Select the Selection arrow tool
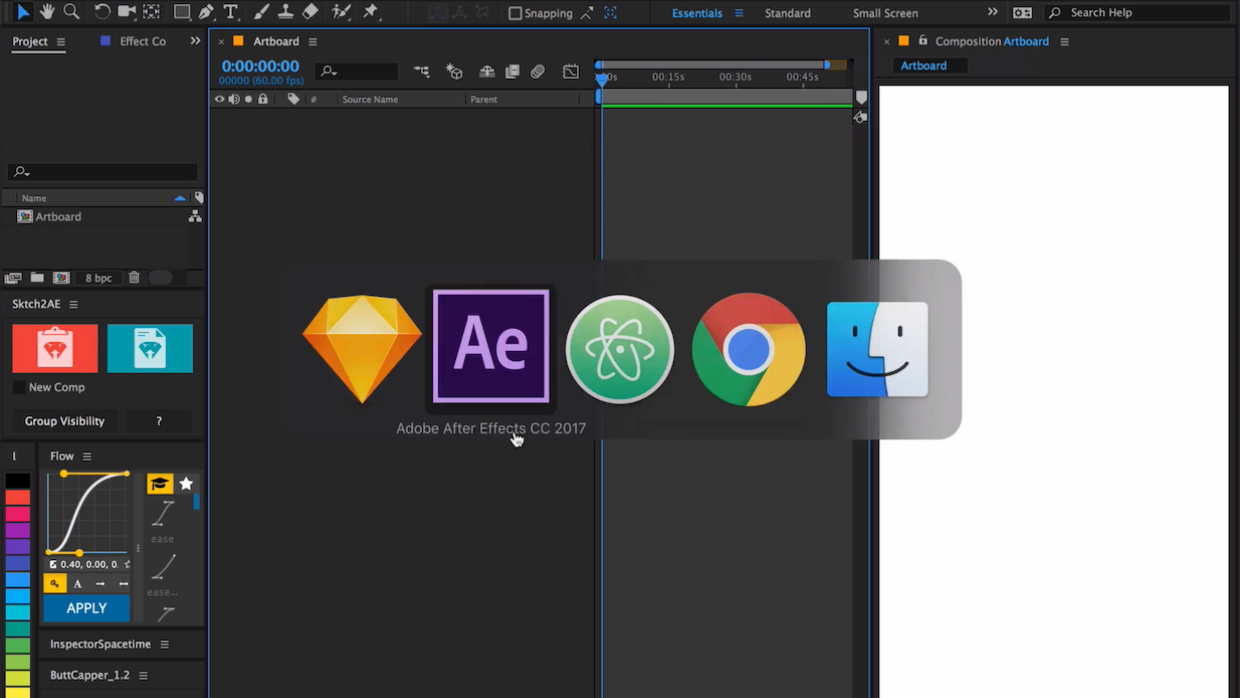 click(x=23, y=12)
